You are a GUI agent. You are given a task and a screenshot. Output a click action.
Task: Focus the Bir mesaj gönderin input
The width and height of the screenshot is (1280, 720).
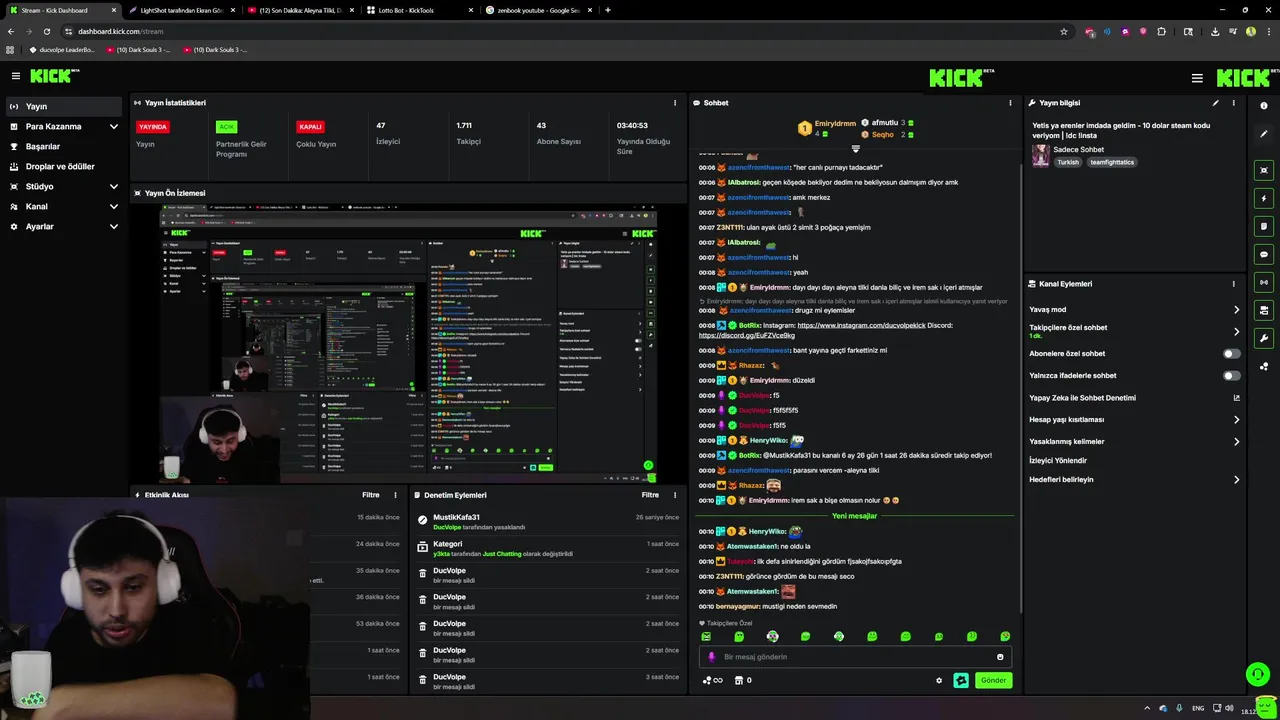click(x=855, y=657)
